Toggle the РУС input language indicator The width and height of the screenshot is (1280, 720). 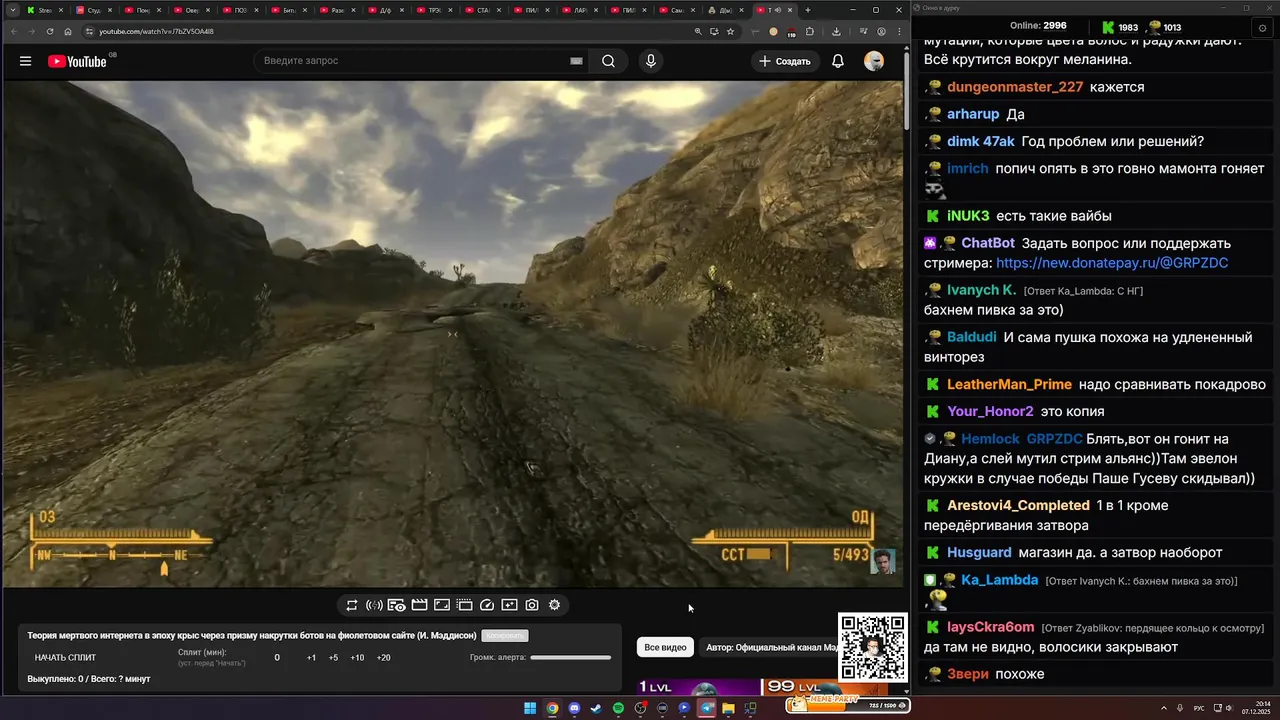[1199, 709]
